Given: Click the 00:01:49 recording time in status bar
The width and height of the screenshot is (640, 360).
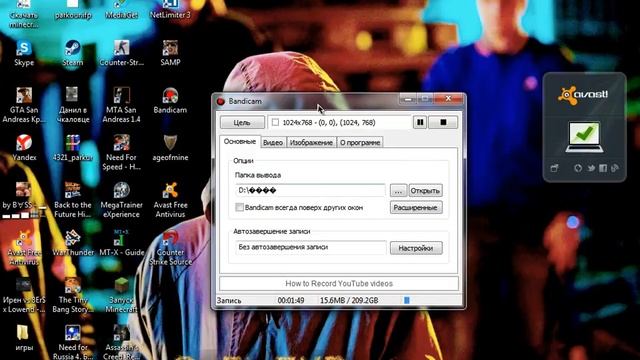Looking at the screenshot, I should (x=291, y=300).
